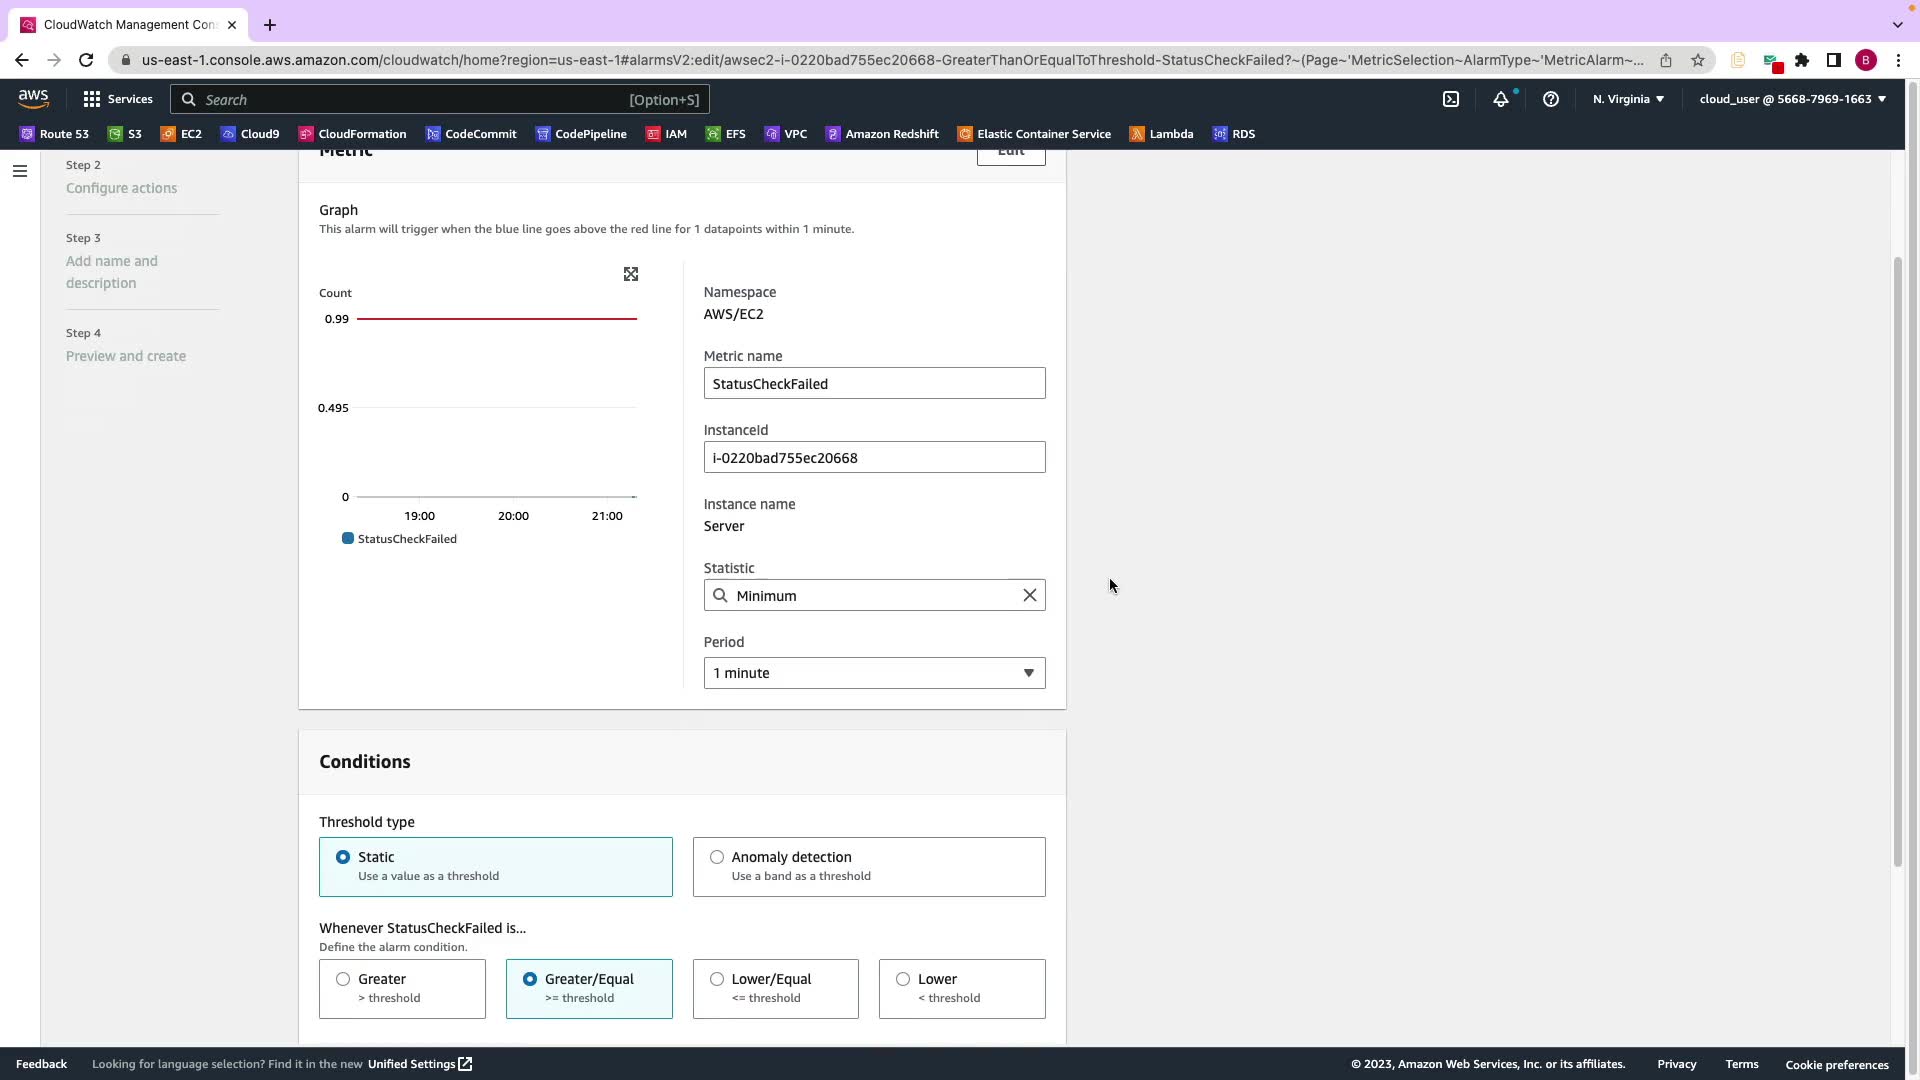Enlarge the graph with expand icon
1920x1080 pixels.
[x=630, y=274]
